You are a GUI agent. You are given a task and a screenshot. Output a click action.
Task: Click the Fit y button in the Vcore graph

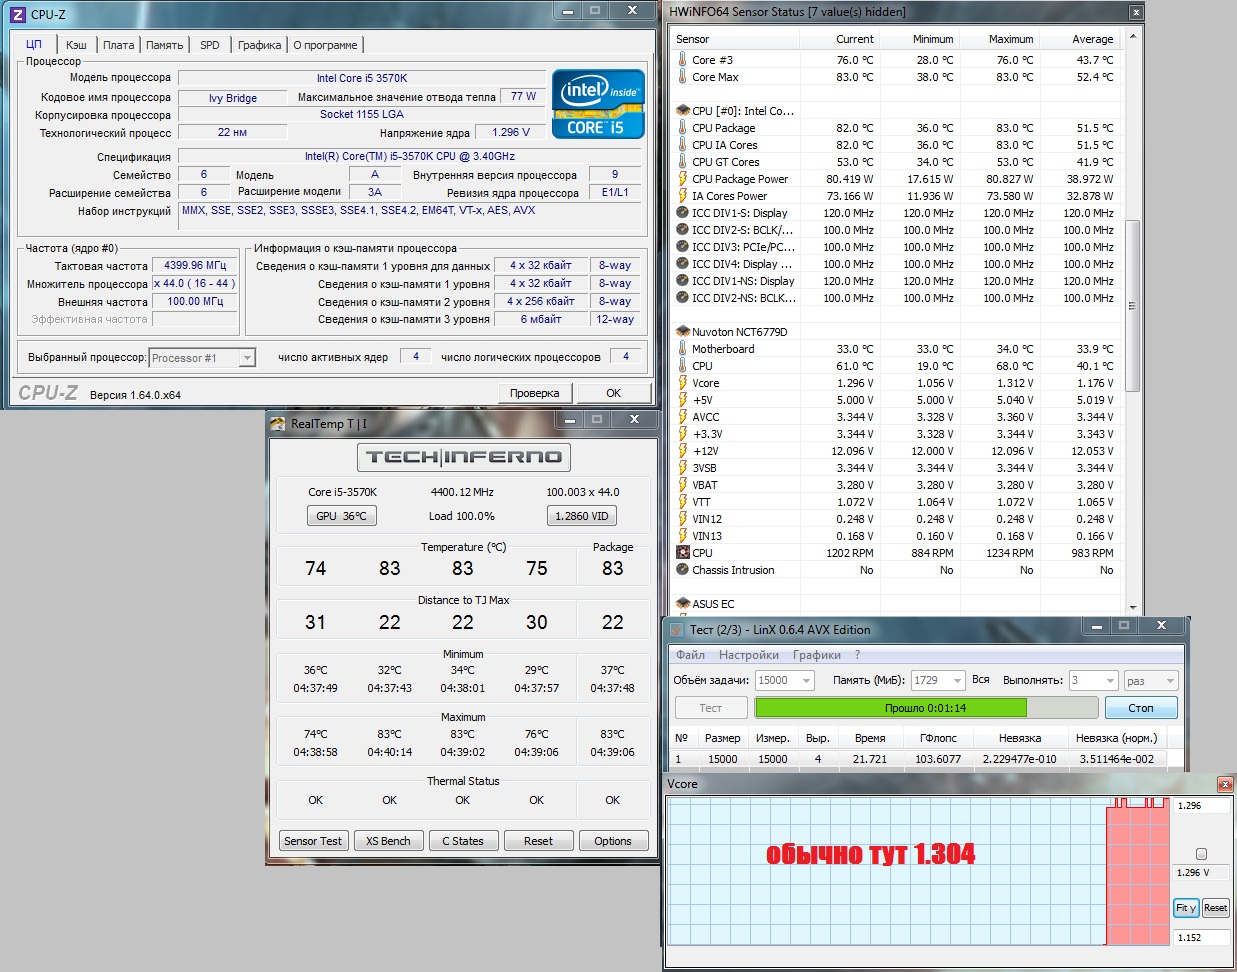tap(1186, 908)
